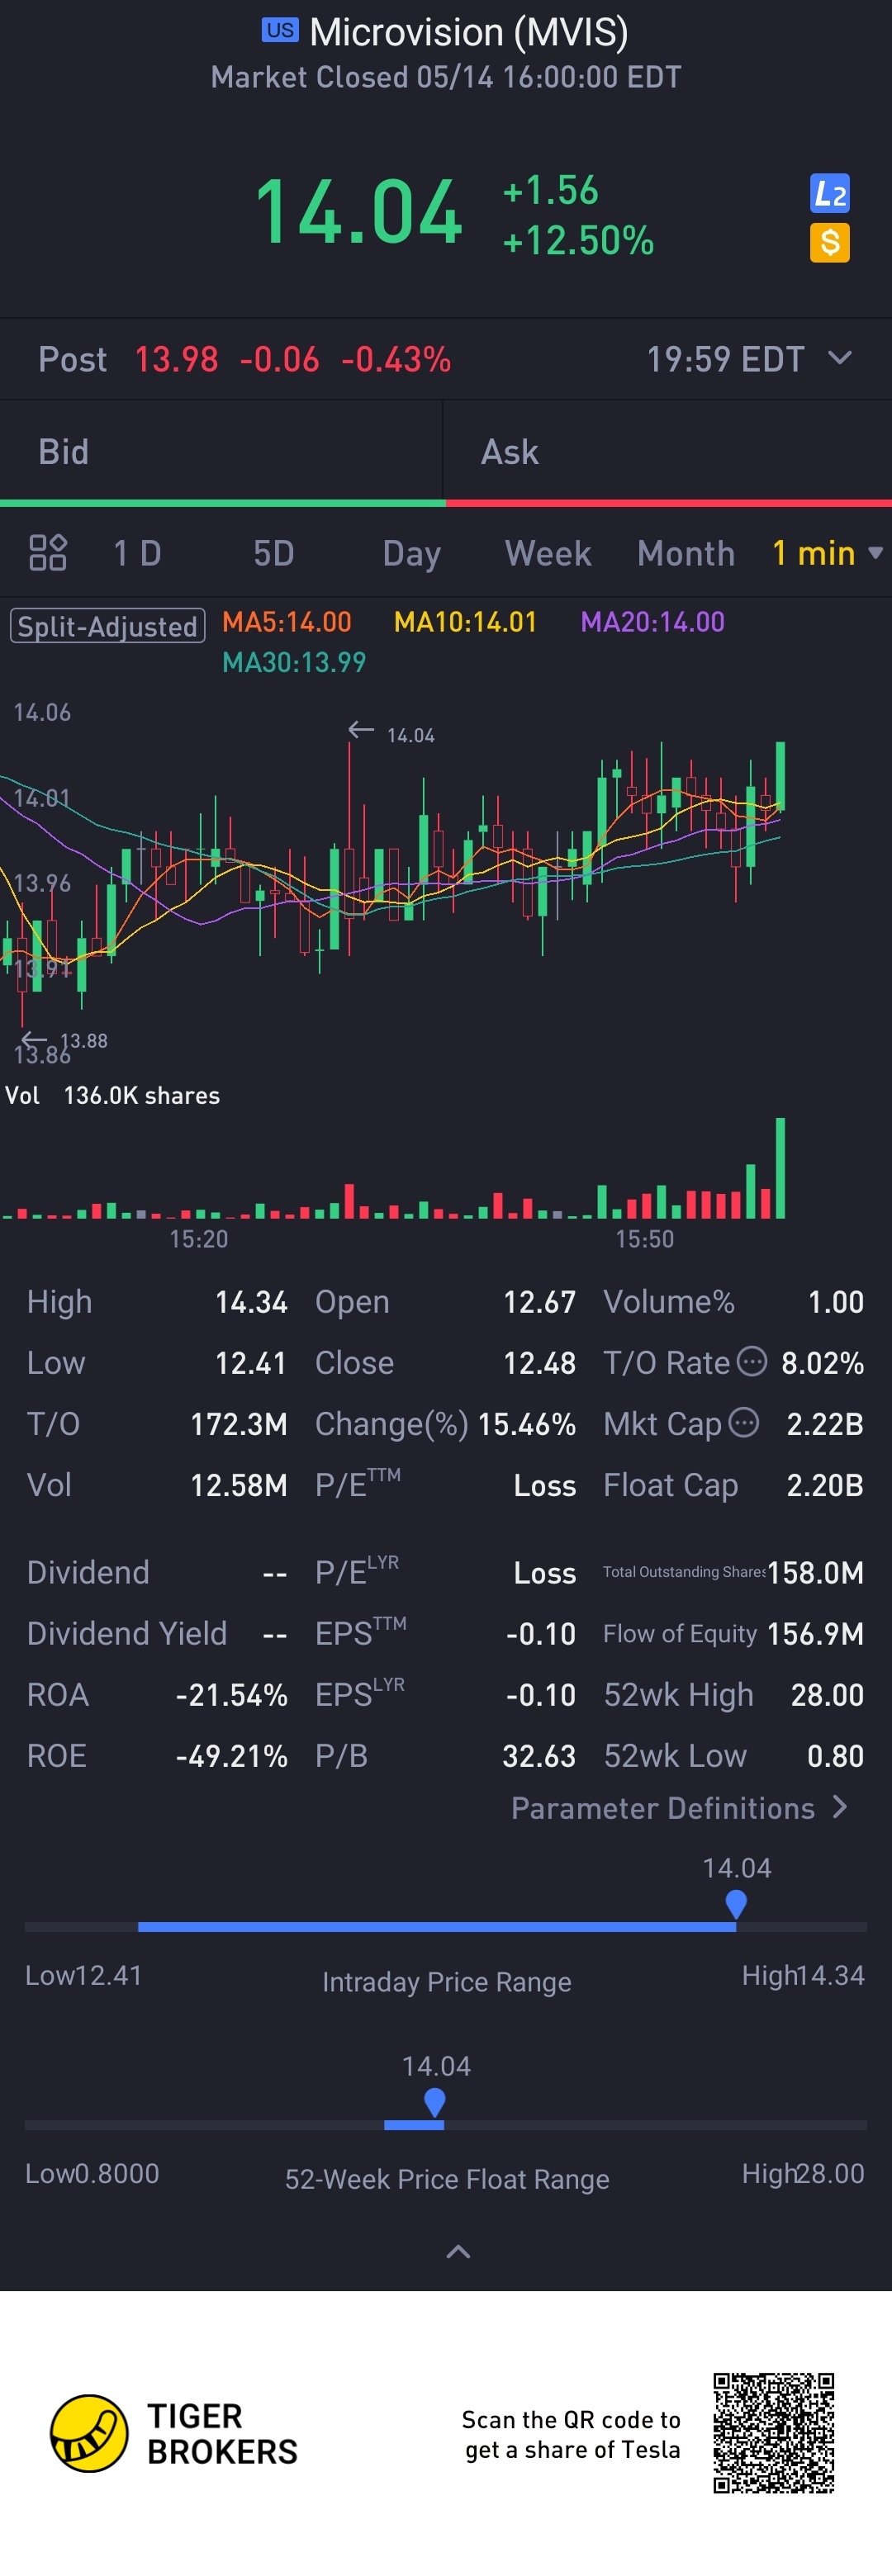Switch to the Day chart tab
Viewport: 892px width, 2576px height.
[411, 553]
